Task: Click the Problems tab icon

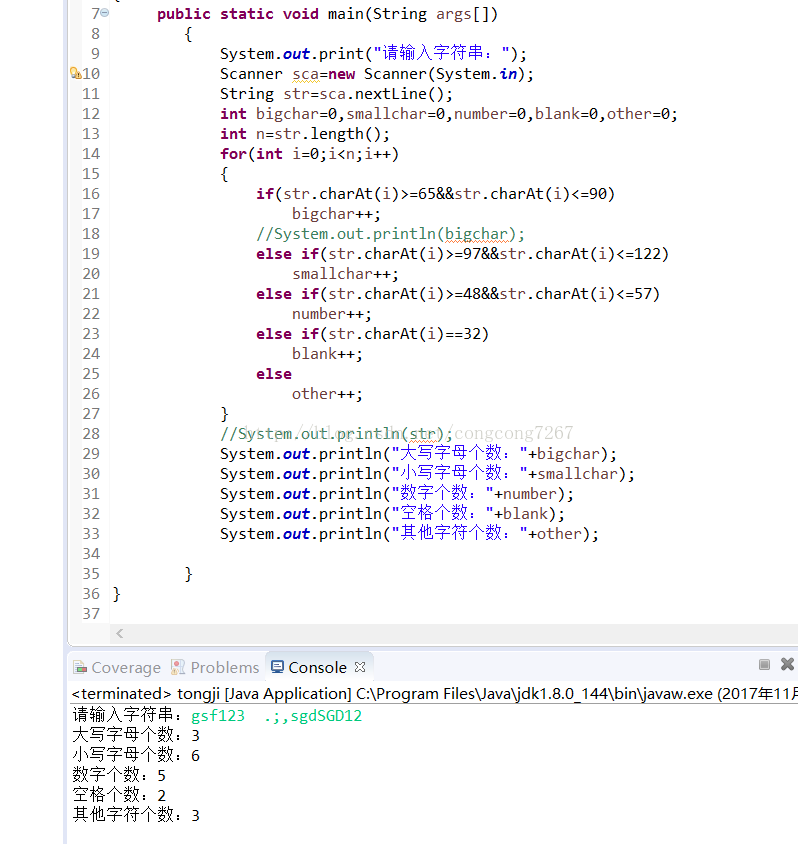Action: tap(178, 667)
